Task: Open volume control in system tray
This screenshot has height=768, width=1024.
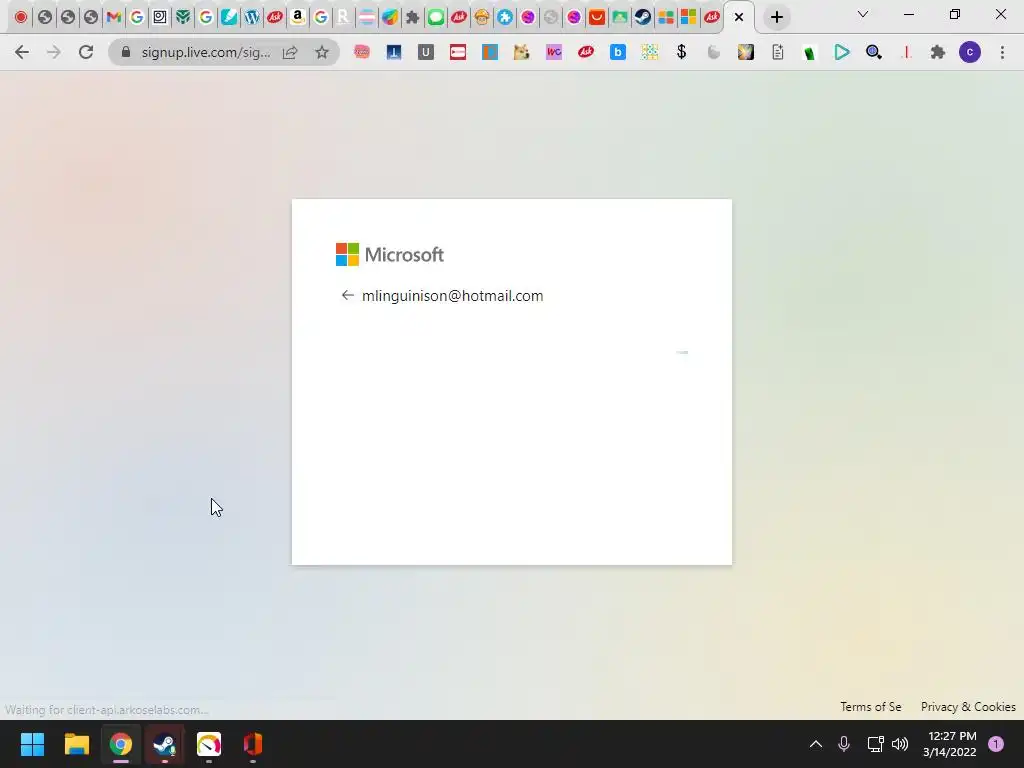Action: [x=900, y=744]
